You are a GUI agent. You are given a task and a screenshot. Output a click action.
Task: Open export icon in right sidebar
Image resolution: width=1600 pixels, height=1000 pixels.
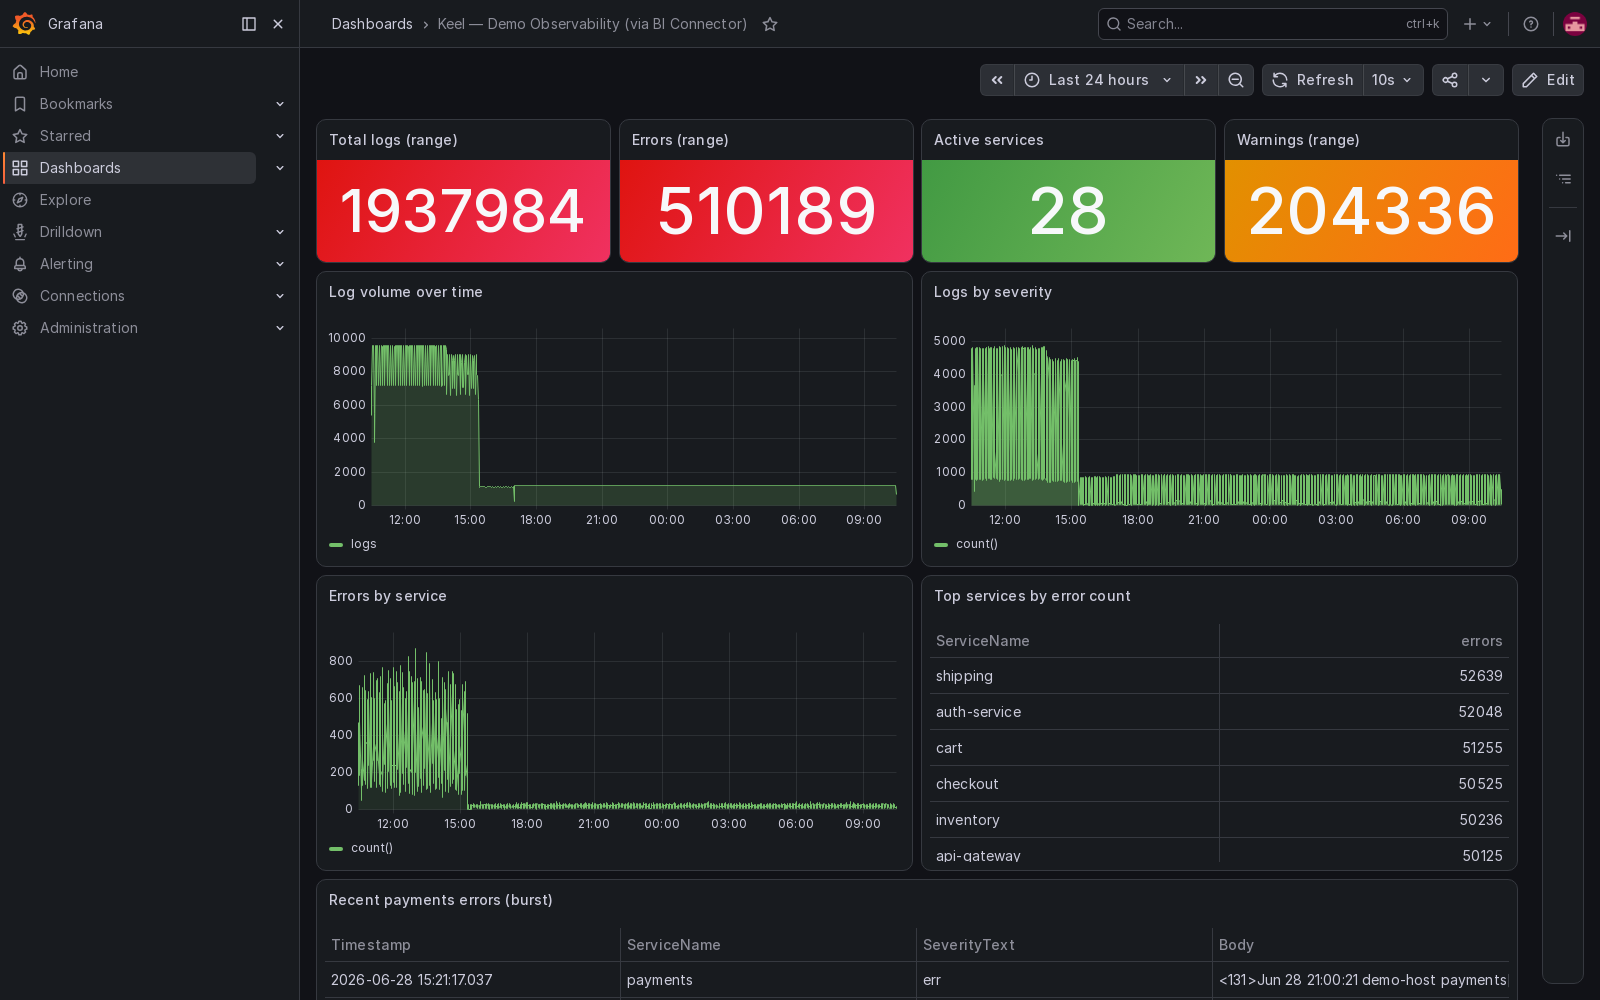click(1563, 140)
